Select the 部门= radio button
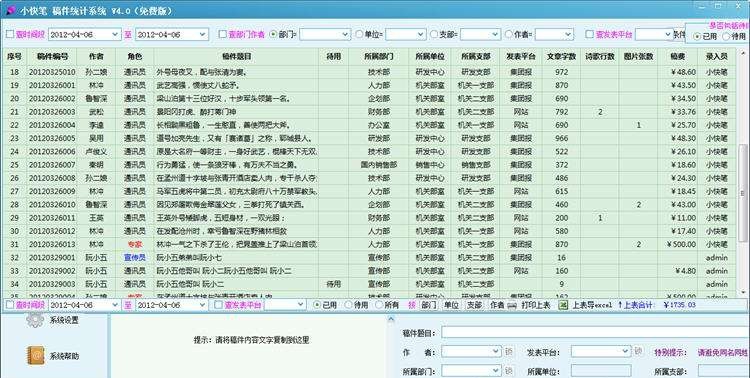The width and height of the screenshot is (750, 378). (274, 34)
